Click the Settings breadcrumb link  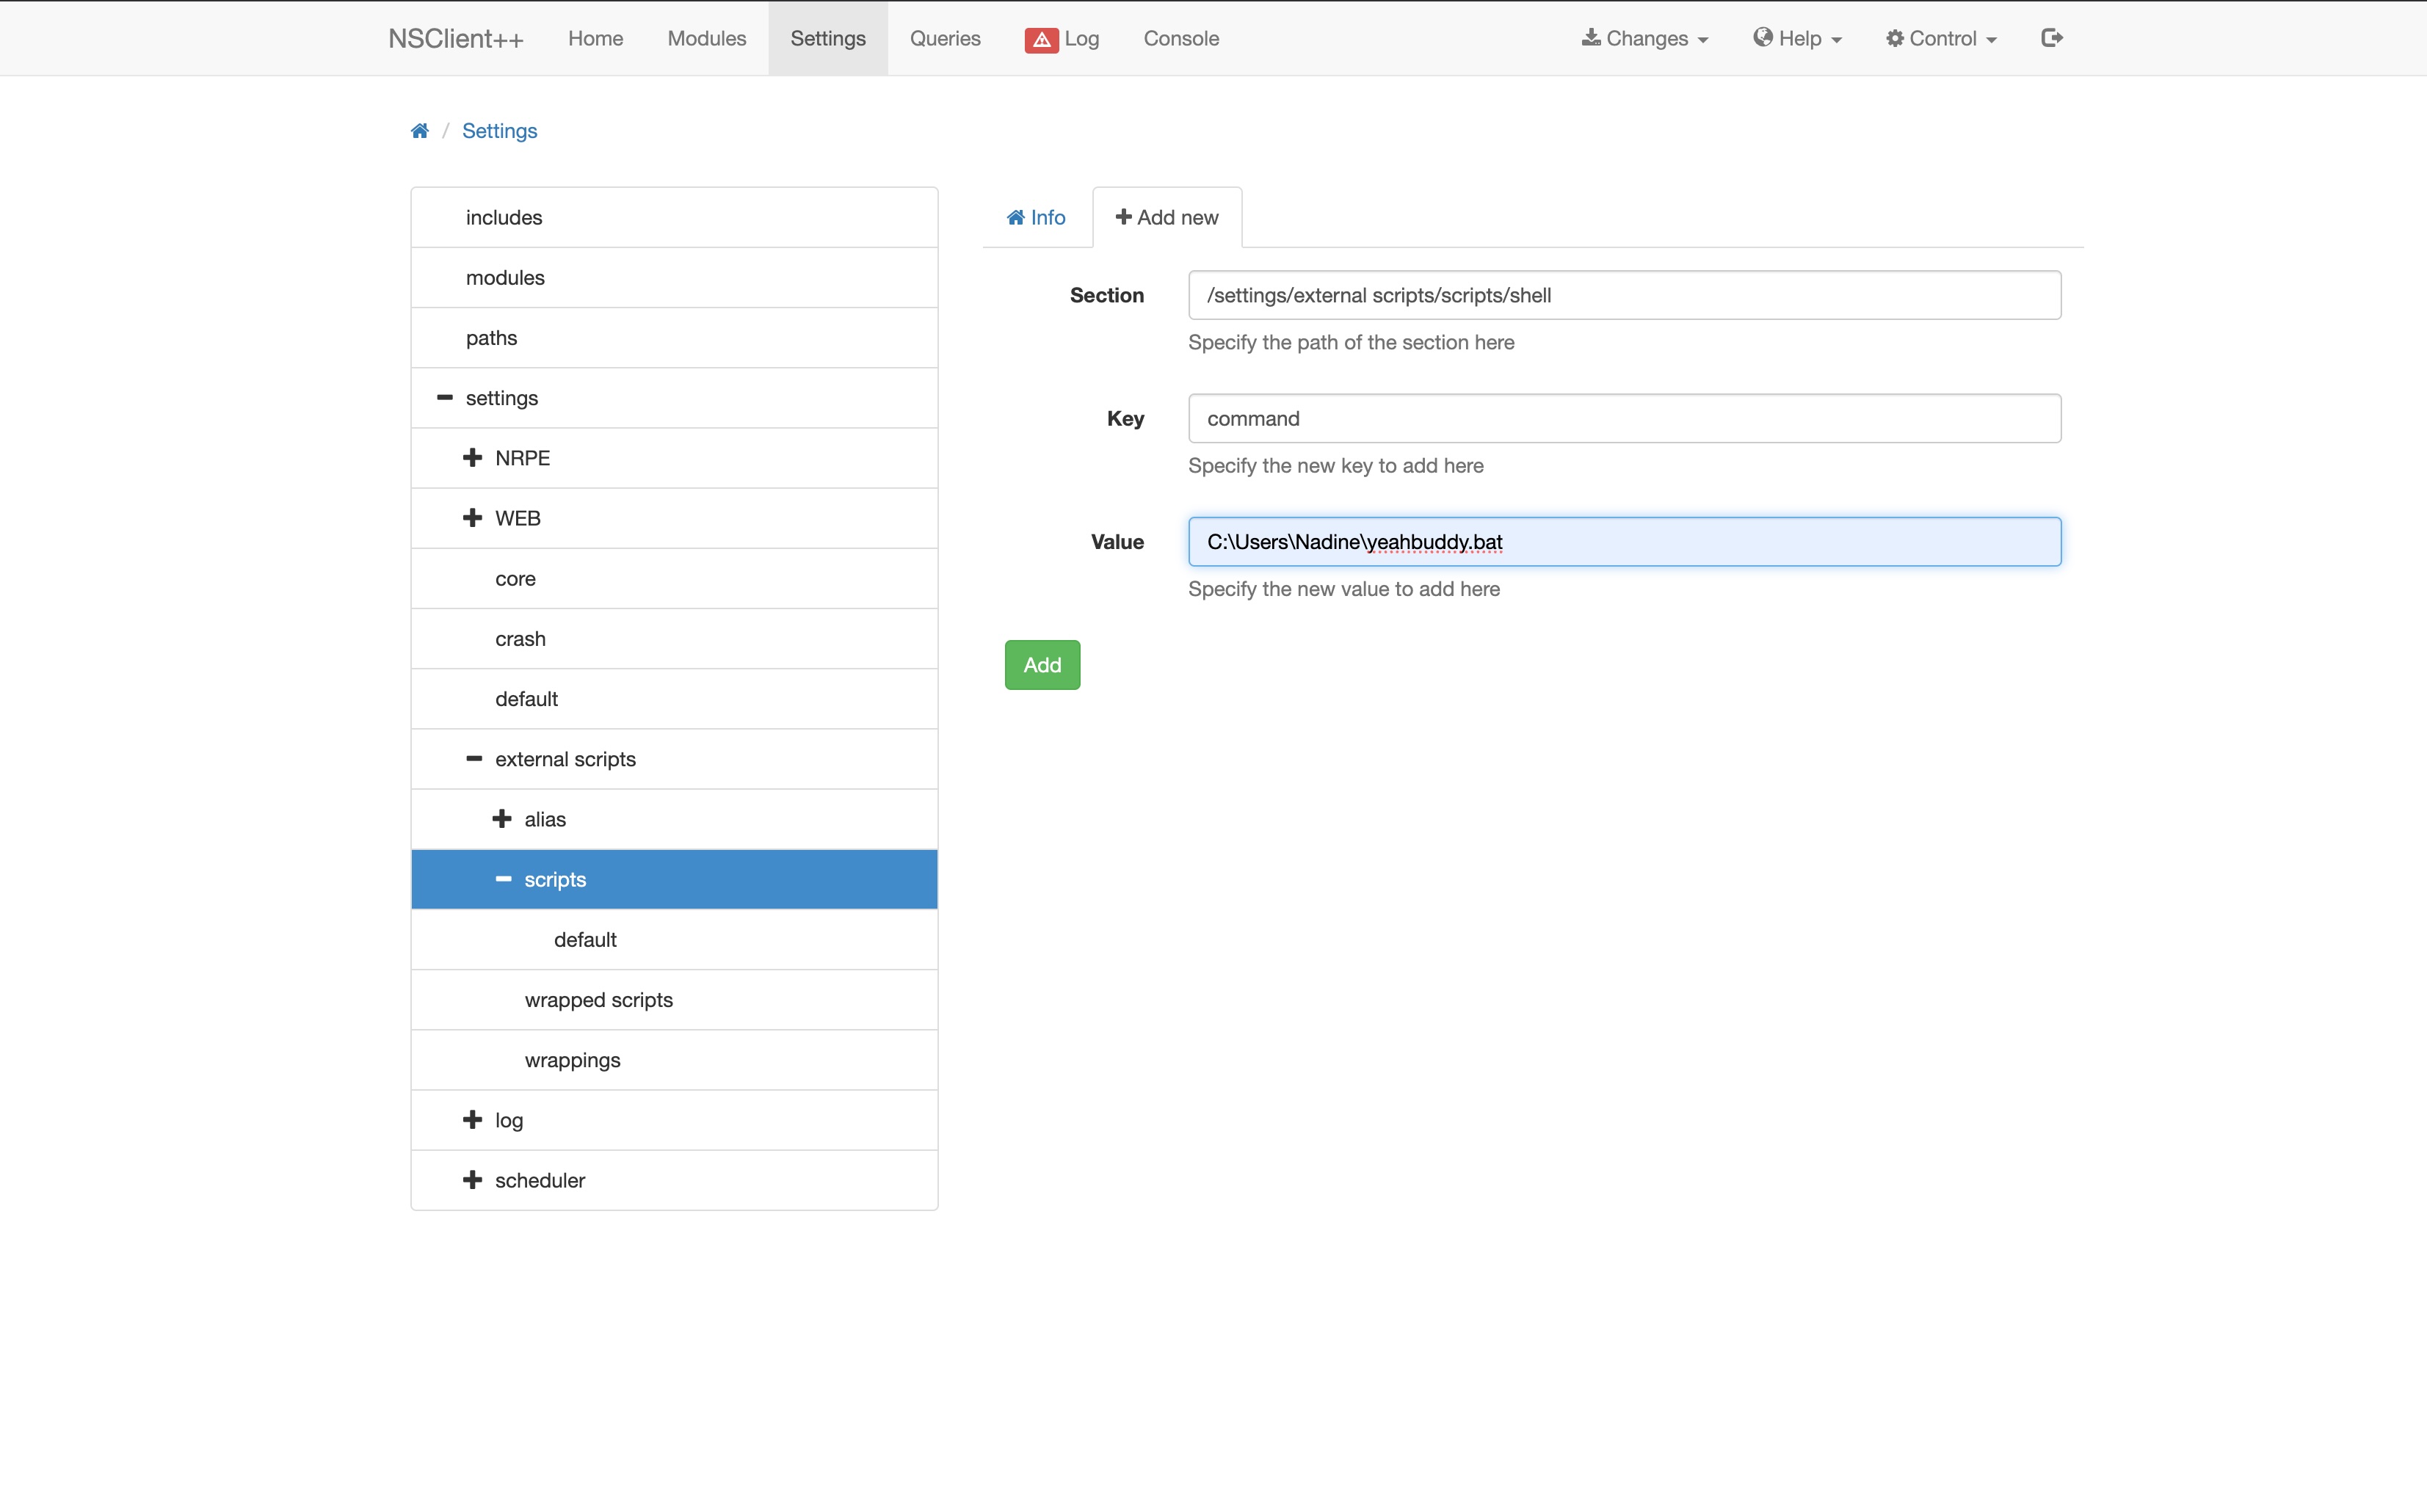coord(499,131)
